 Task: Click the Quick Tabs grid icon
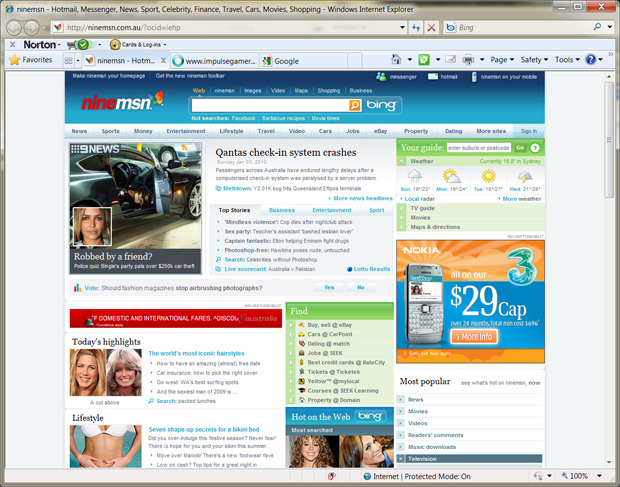(x=68, y=60)
